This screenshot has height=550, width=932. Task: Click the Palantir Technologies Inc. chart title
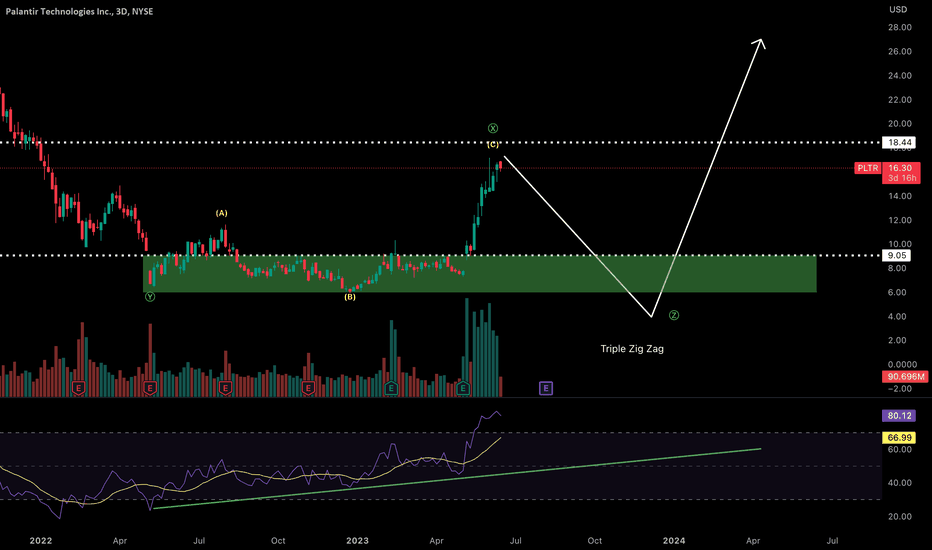pos(79,11)
